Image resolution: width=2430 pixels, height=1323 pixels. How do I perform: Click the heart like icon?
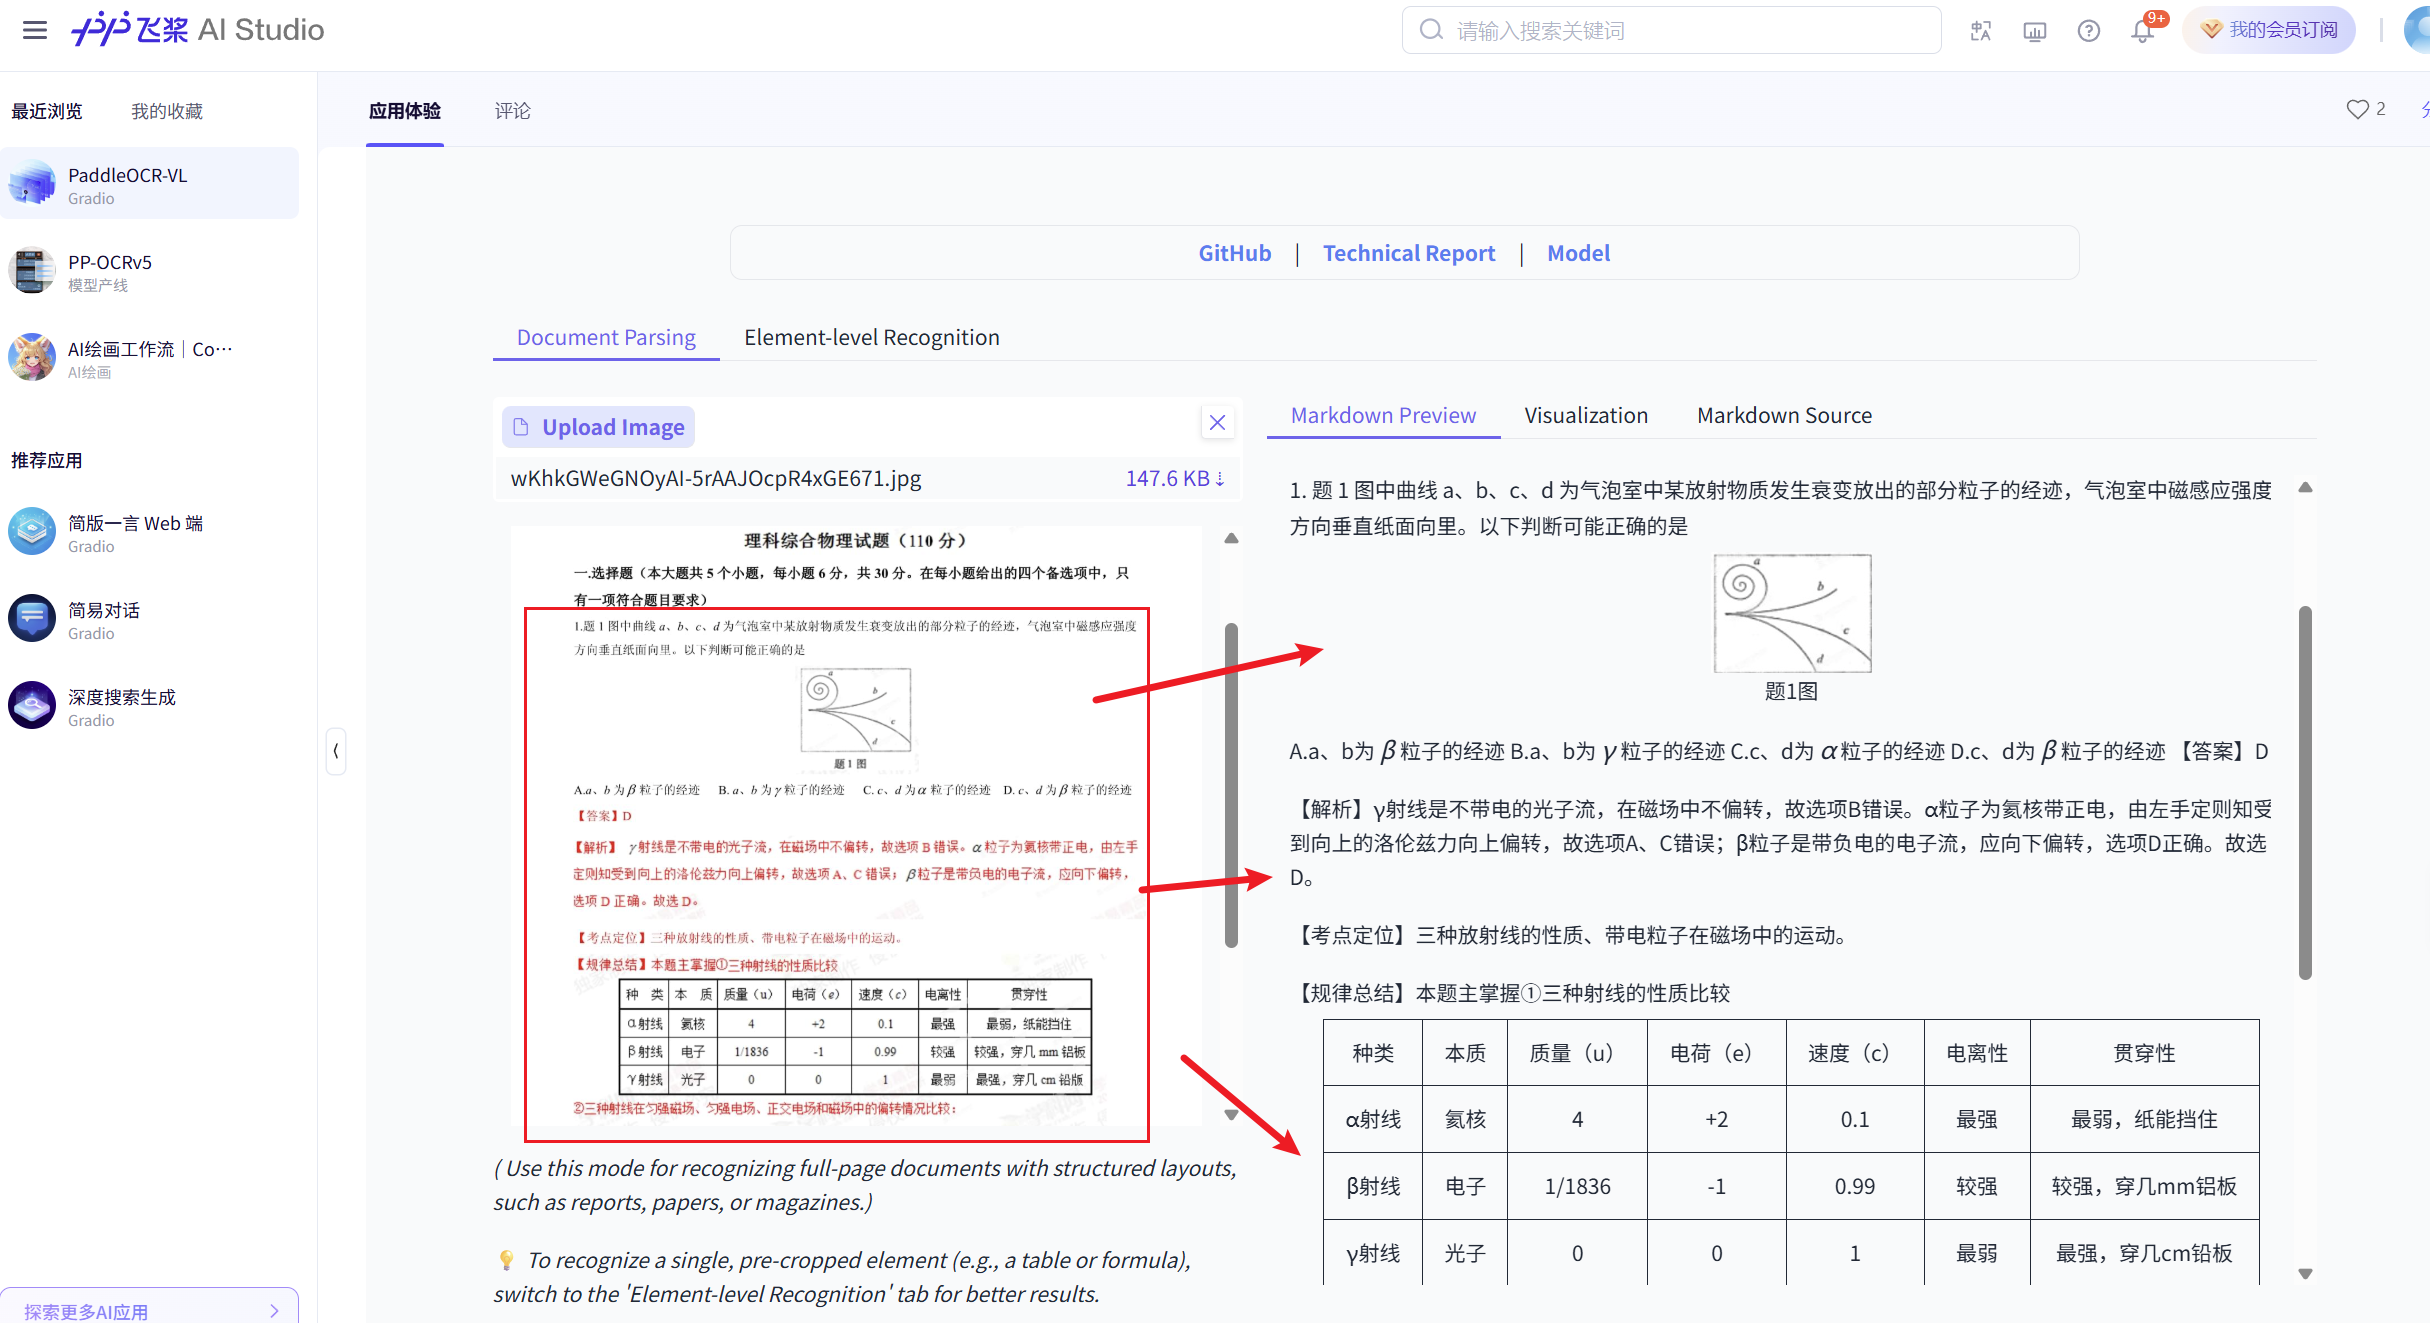click(2357, 110)
